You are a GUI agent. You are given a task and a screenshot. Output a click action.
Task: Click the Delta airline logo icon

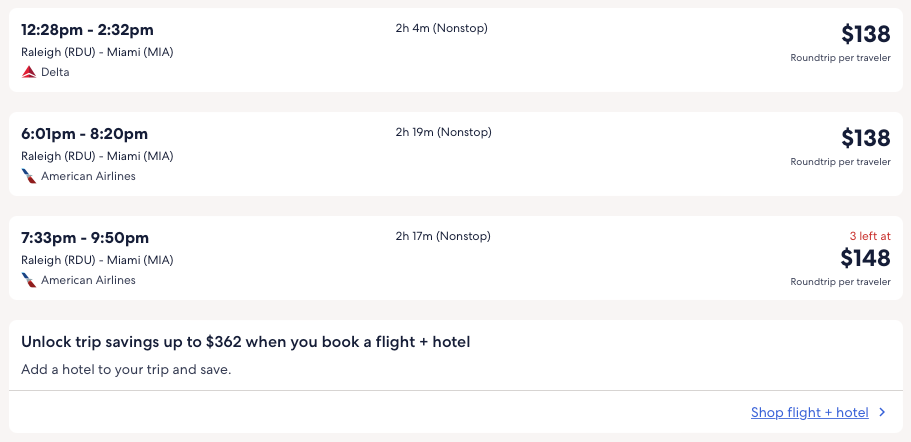[x=29, y=72]
